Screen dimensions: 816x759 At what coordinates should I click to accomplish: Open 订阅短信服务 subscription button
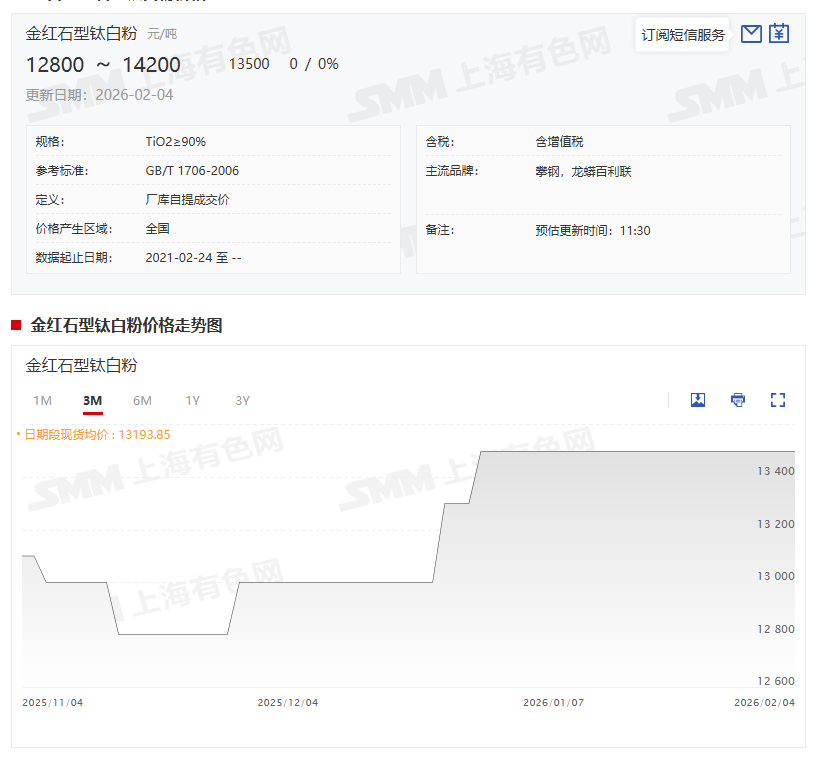coord(683,35)
